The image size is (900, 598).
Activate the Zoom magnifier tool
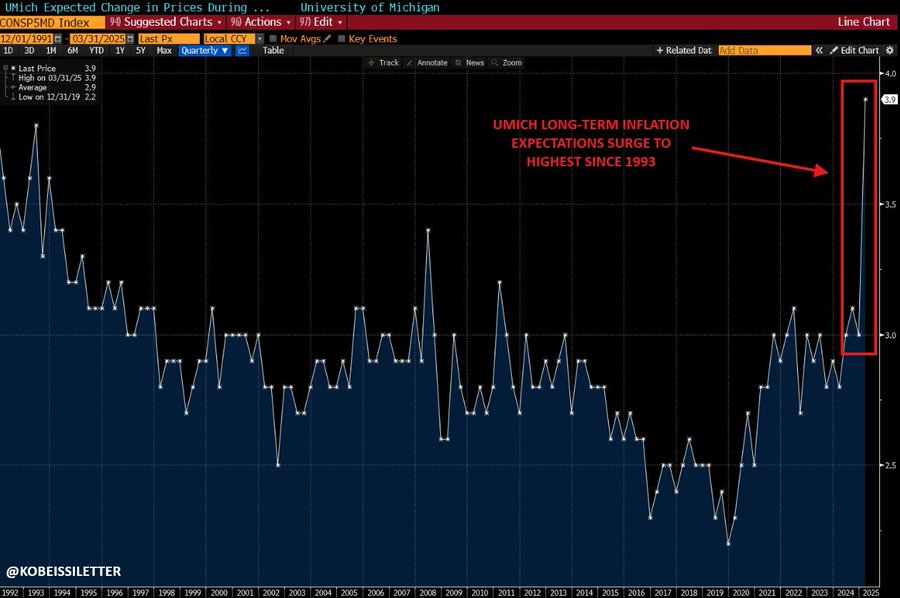[507, 63]
